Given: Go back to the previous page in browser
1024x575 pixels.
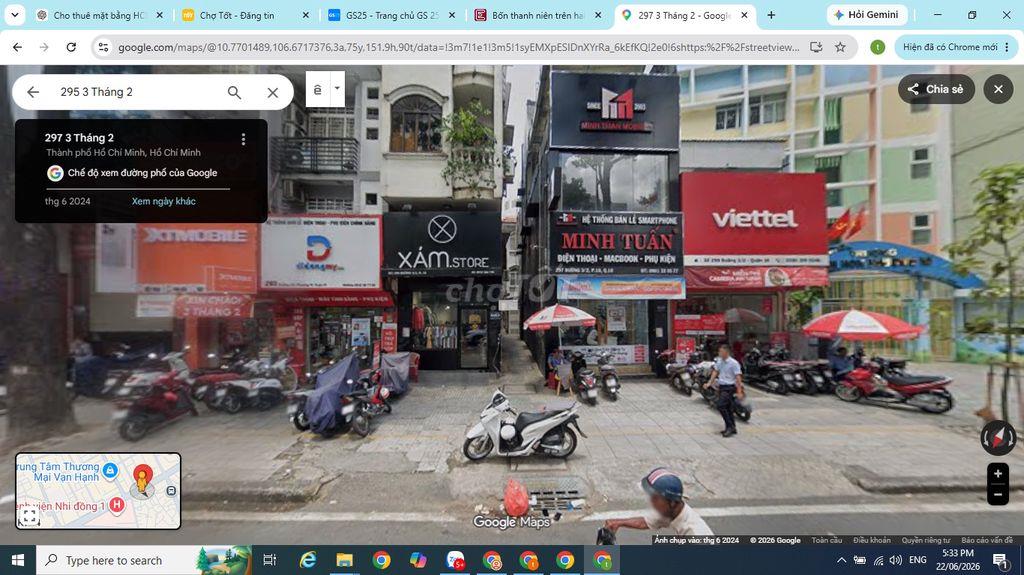Looking at the screenshot, I should (18, 47).
